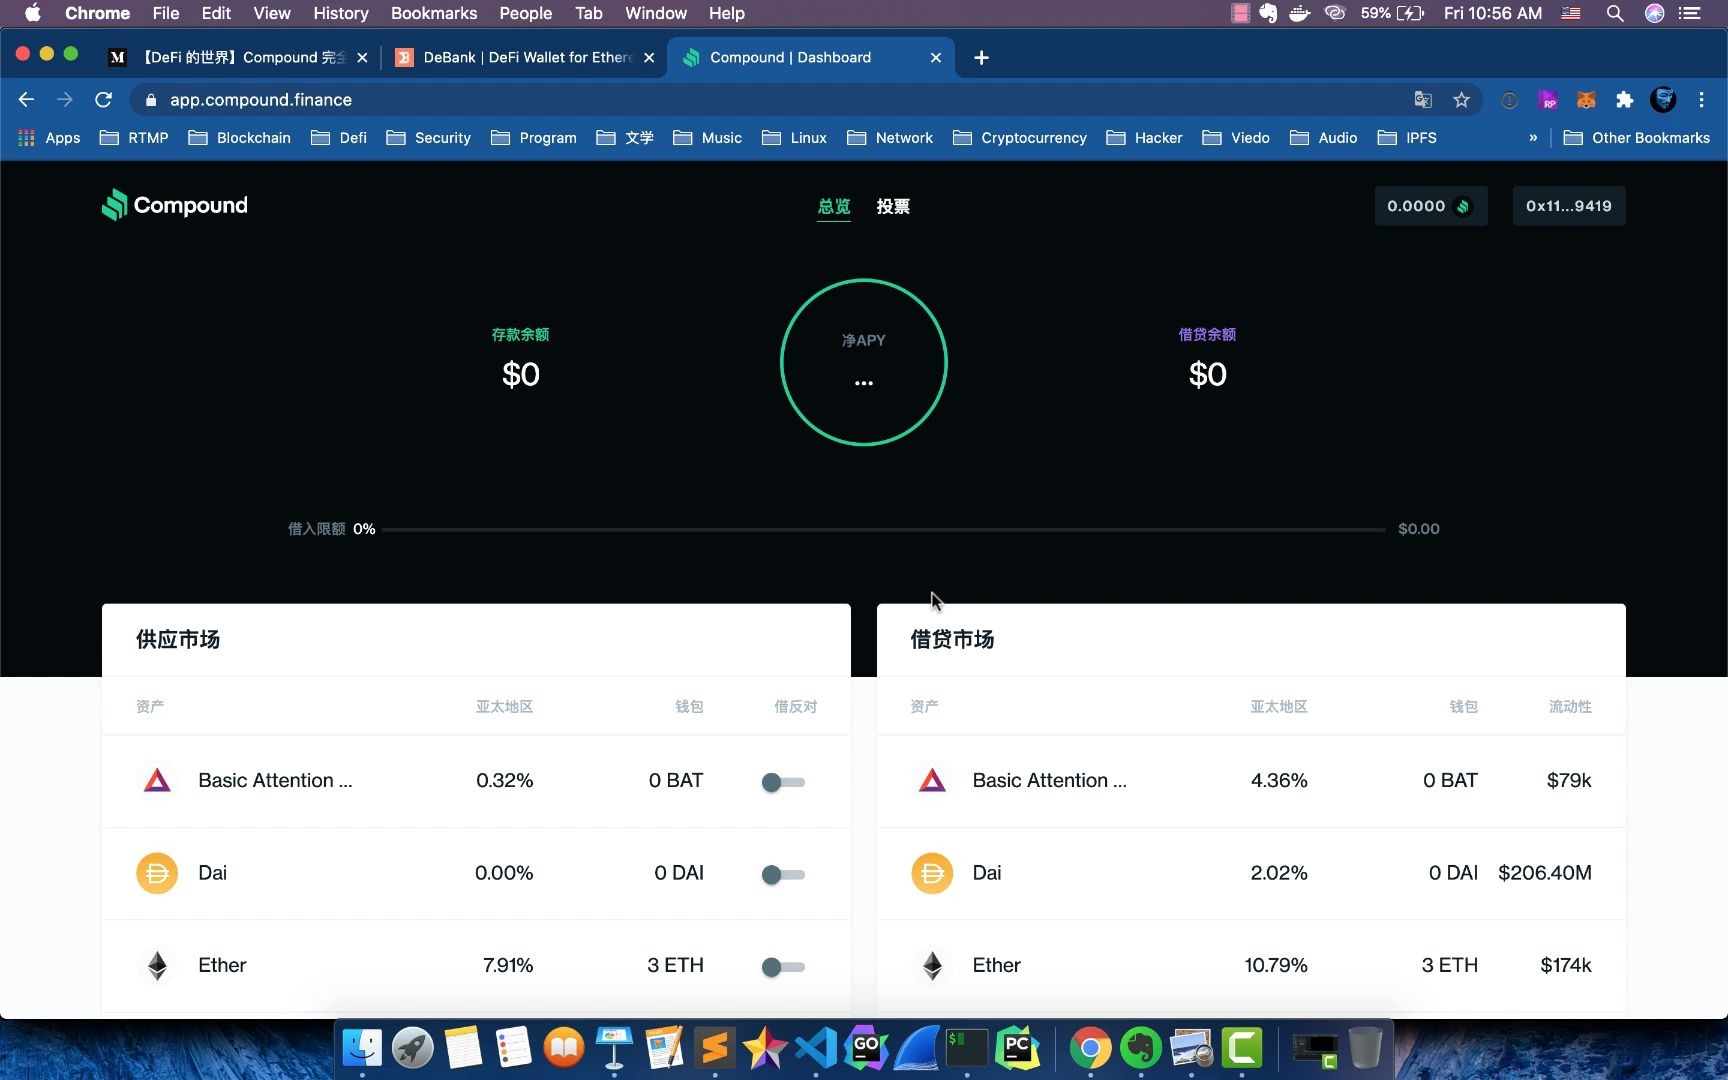Enable collateral toggle for Dai

[x=783, y=874]
